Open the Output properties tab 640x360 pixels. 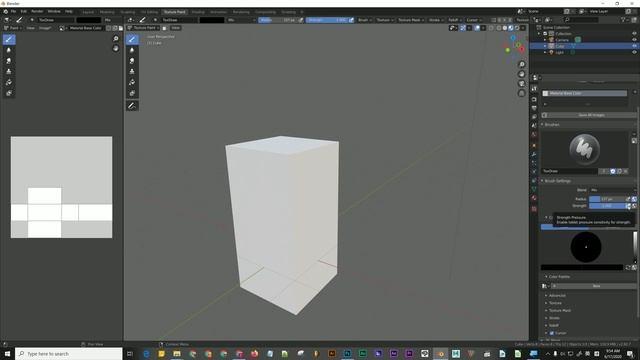534,108
